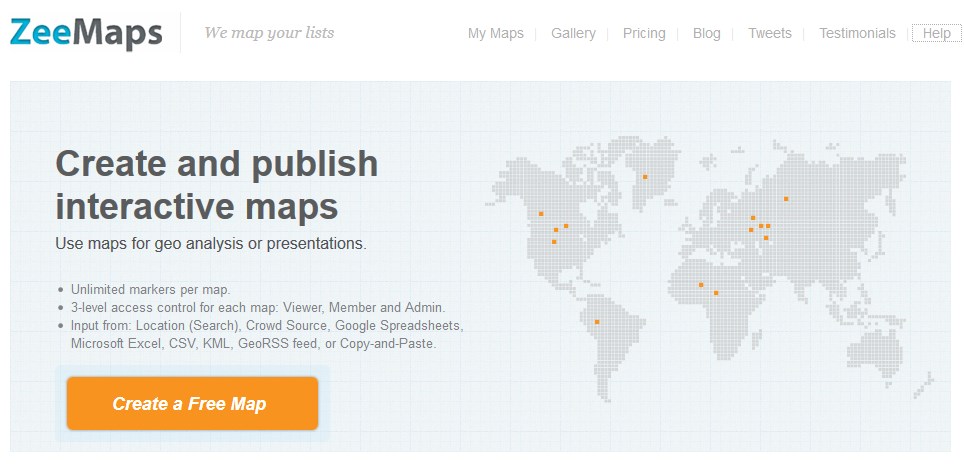Viewport: 964px width, 470px height.
Task: Visit the Blog
Action: [x=706, y=33]
